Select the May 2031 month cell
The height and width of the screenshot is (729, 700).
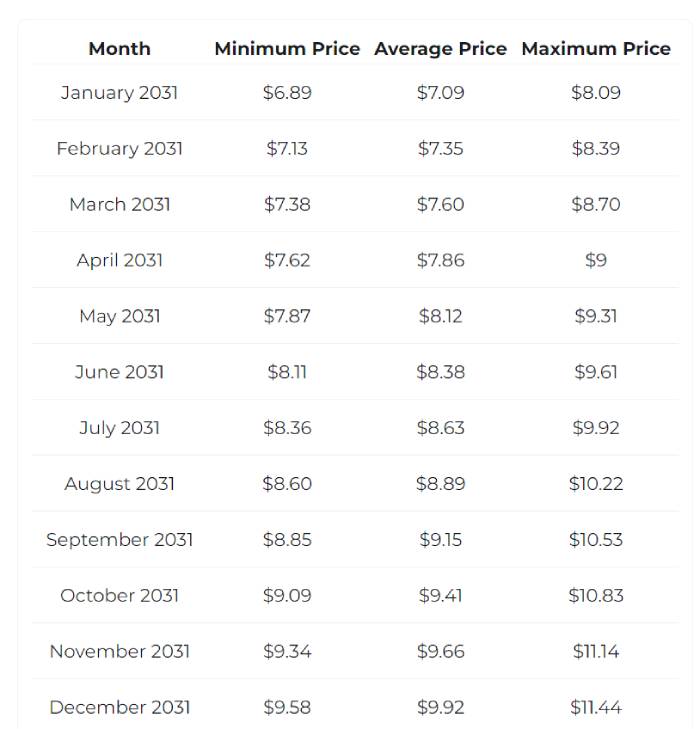pyautogui.click(x=119, y=316)
